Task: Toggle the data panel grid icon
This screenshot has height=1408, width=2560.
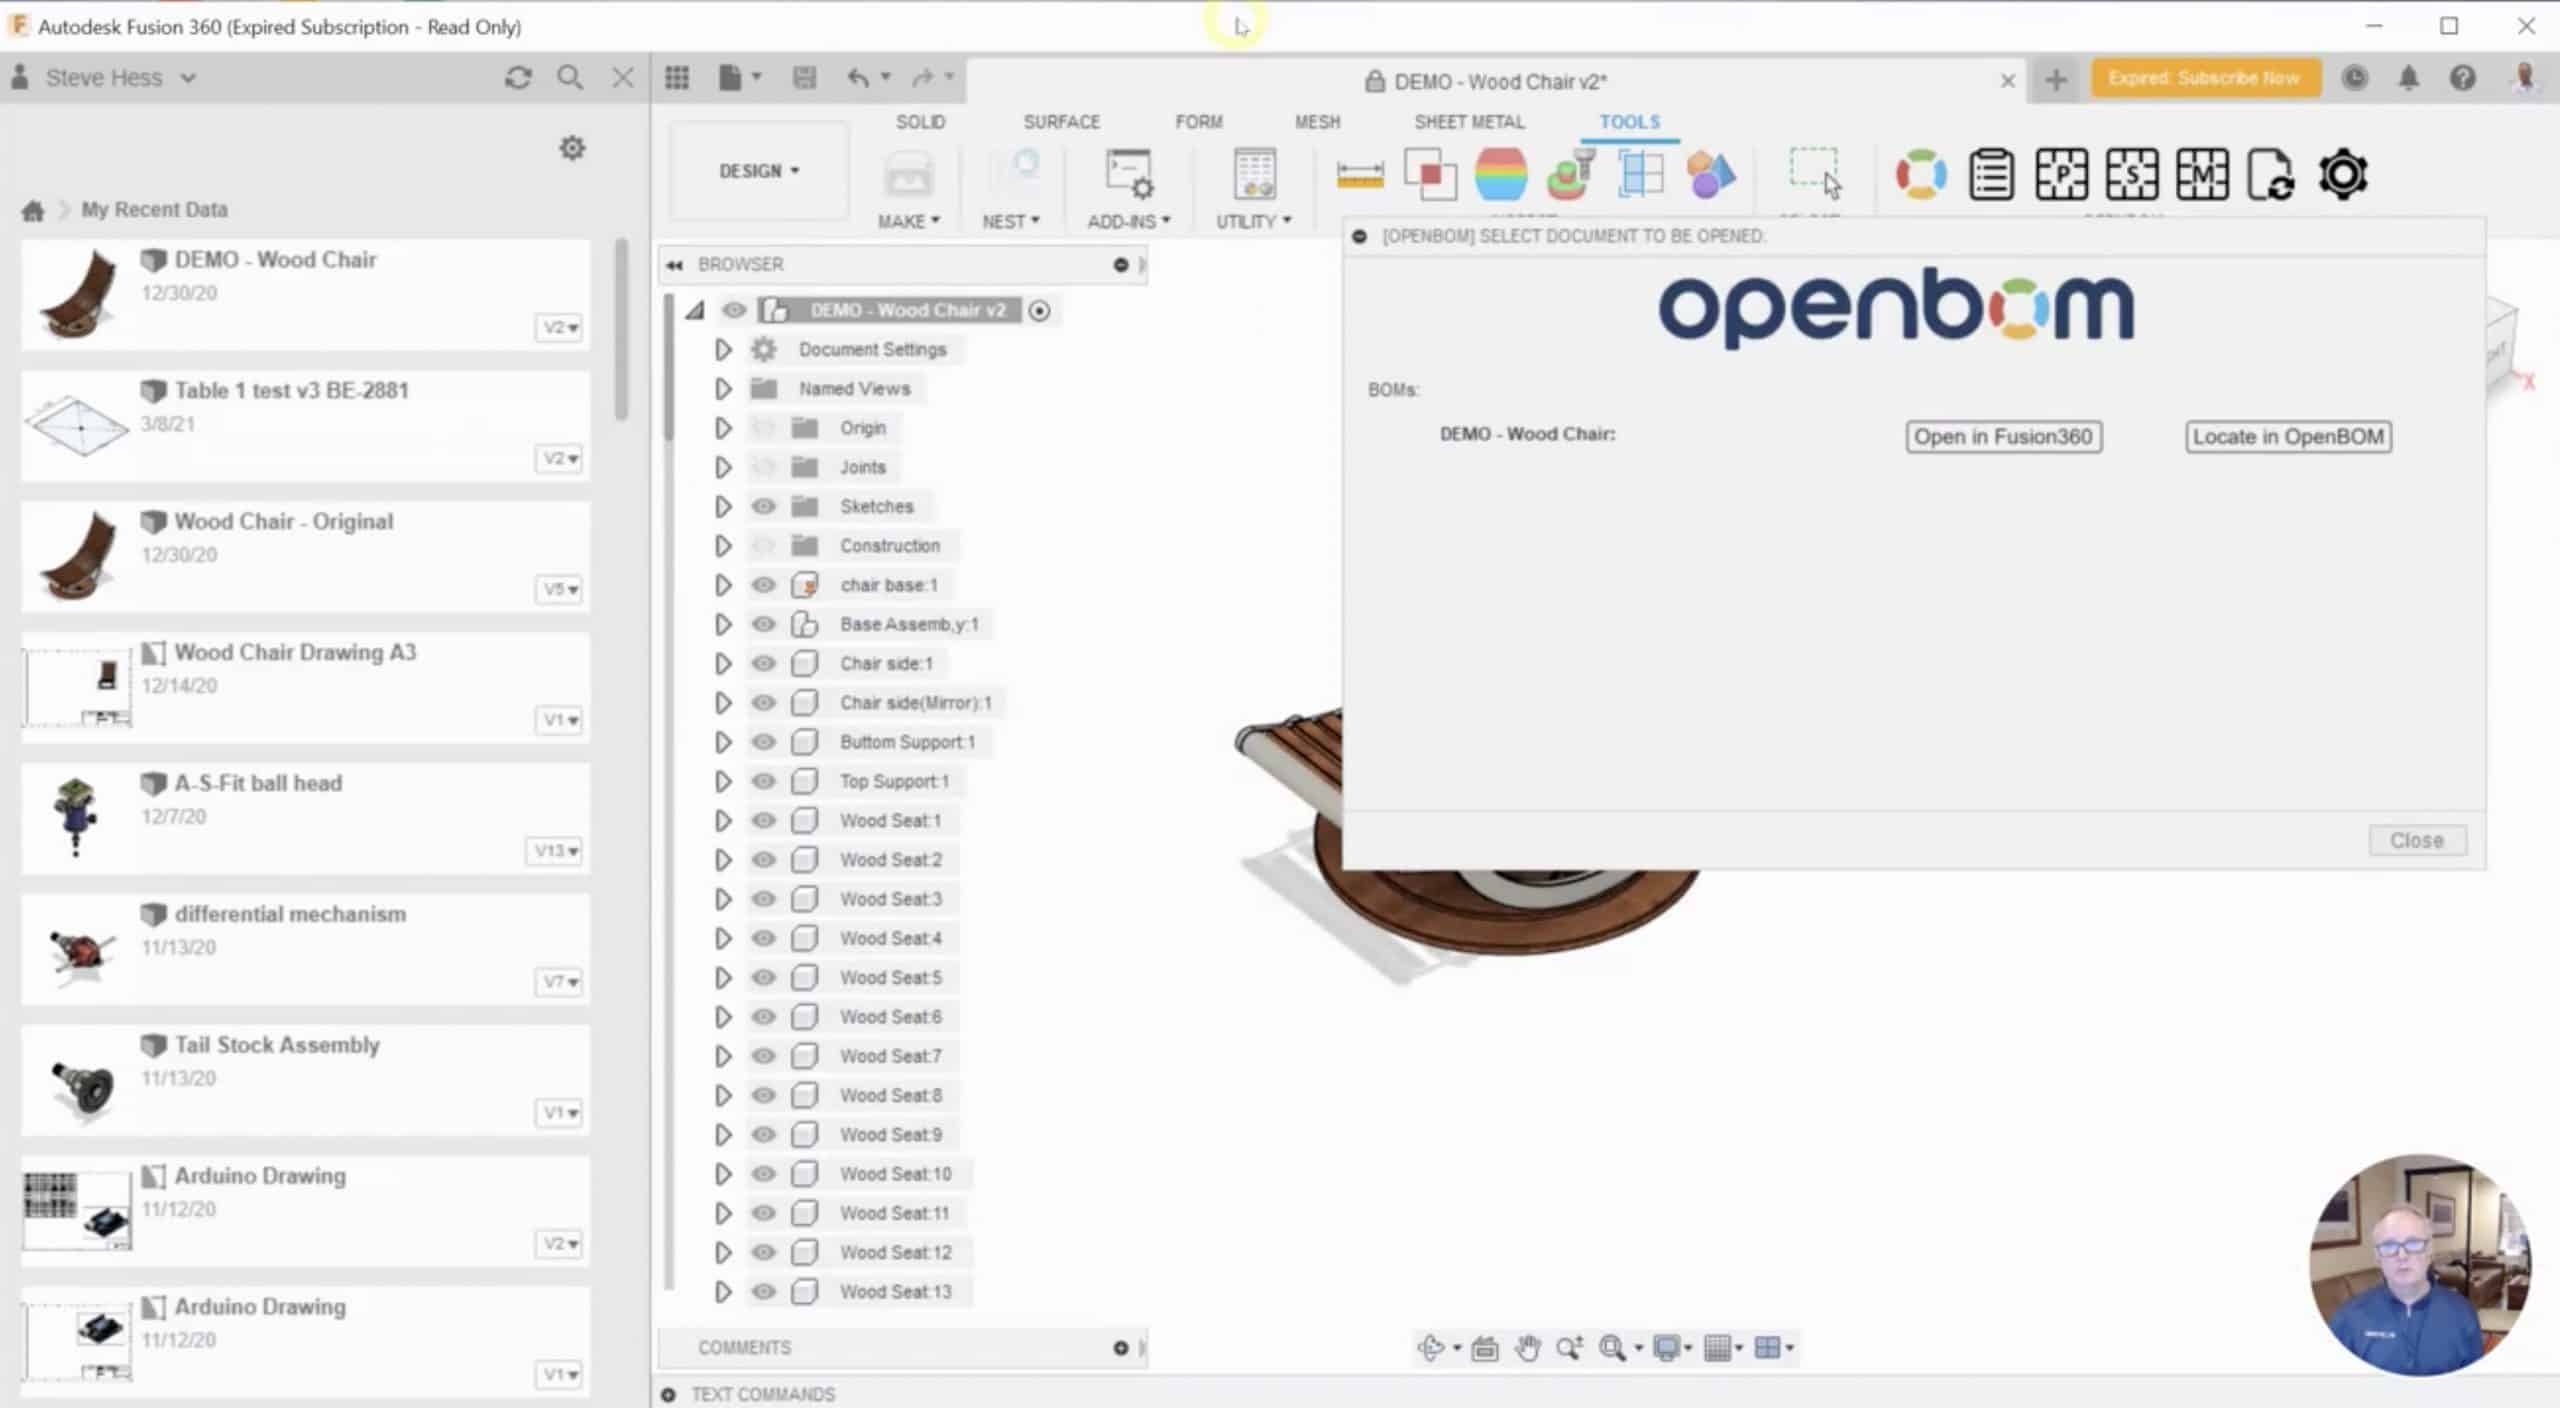Action: tap(677, 78)
